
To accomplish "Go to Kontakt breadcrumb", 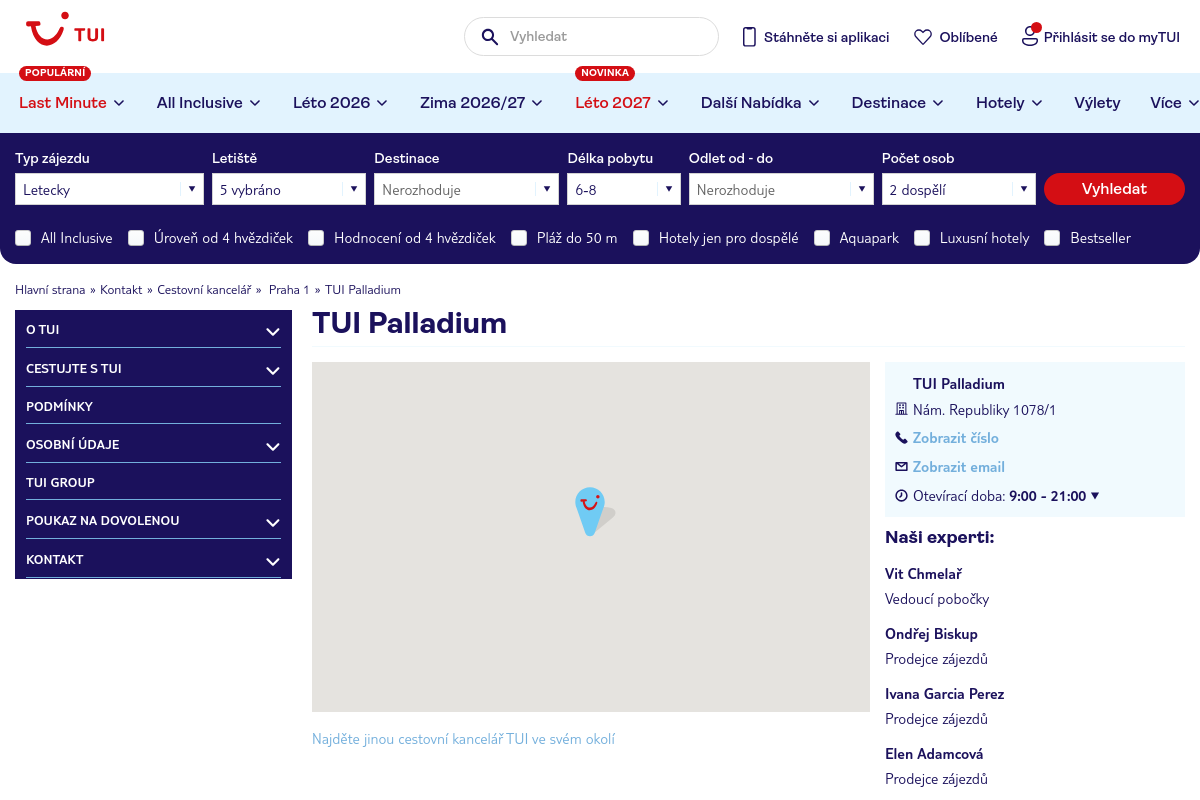I will pos(121,290).
